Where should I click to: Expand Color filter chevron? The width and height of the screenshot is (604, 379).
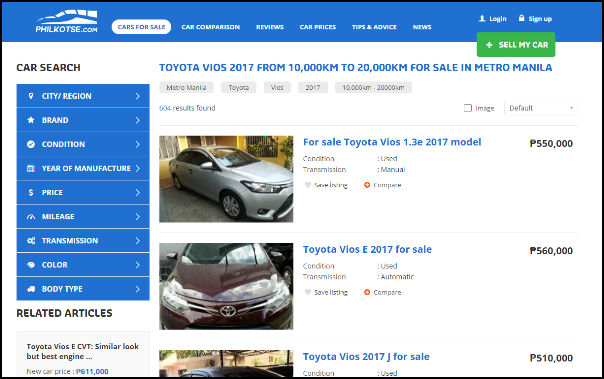[x=138, y=265]
